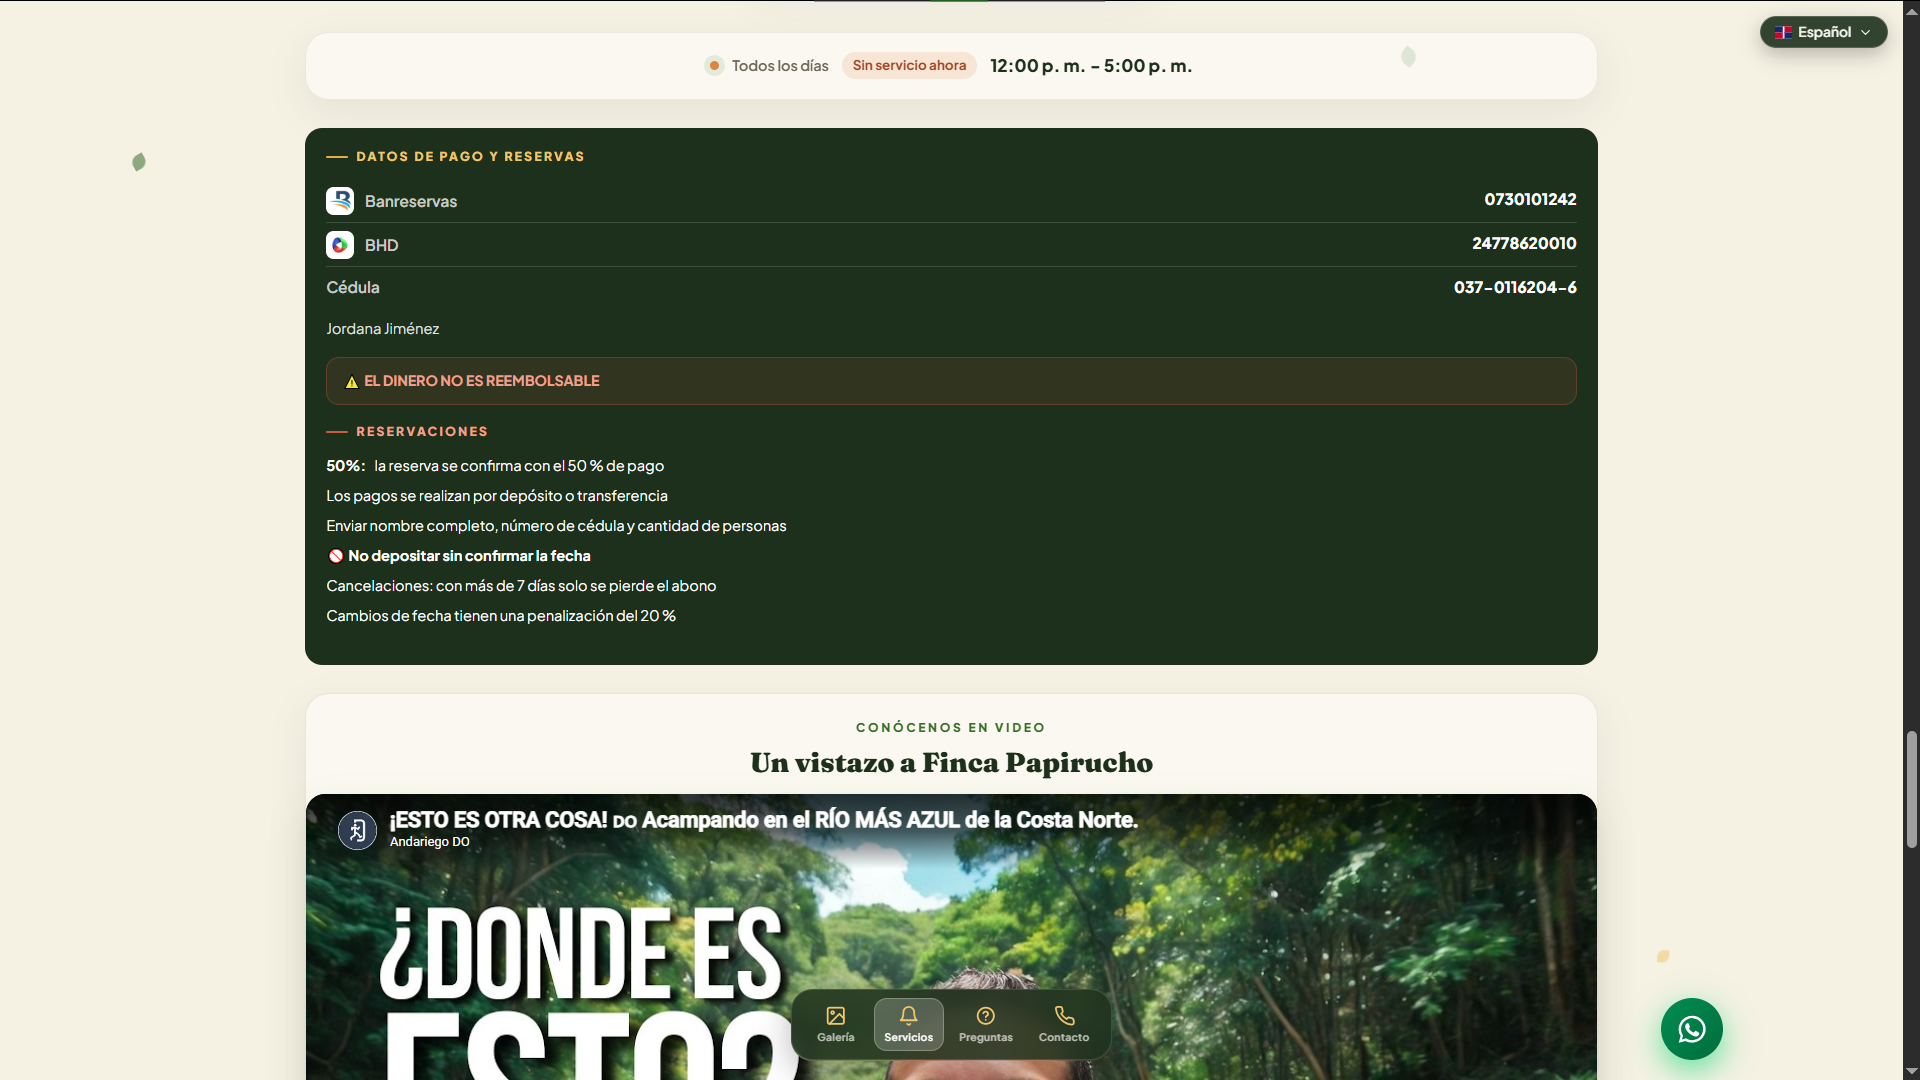Open the Galería tab in bottom nav

coord(836,1025)
